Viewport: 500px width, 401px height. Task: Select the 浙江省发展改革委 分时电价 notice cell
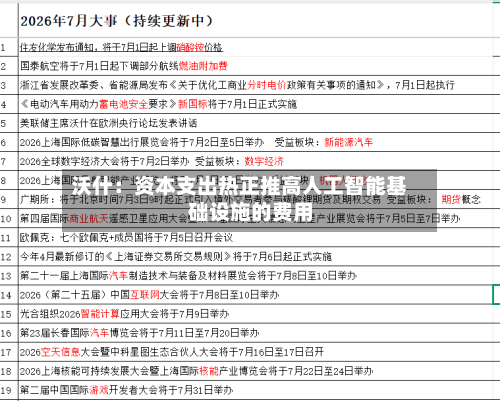256,85
